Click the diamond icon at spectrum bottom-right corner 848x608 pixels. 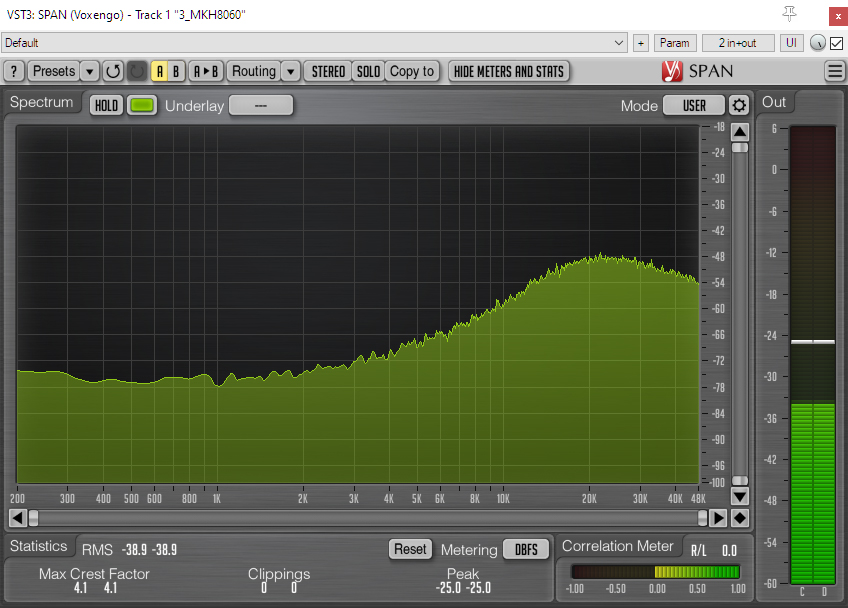(x=740, y=518)
